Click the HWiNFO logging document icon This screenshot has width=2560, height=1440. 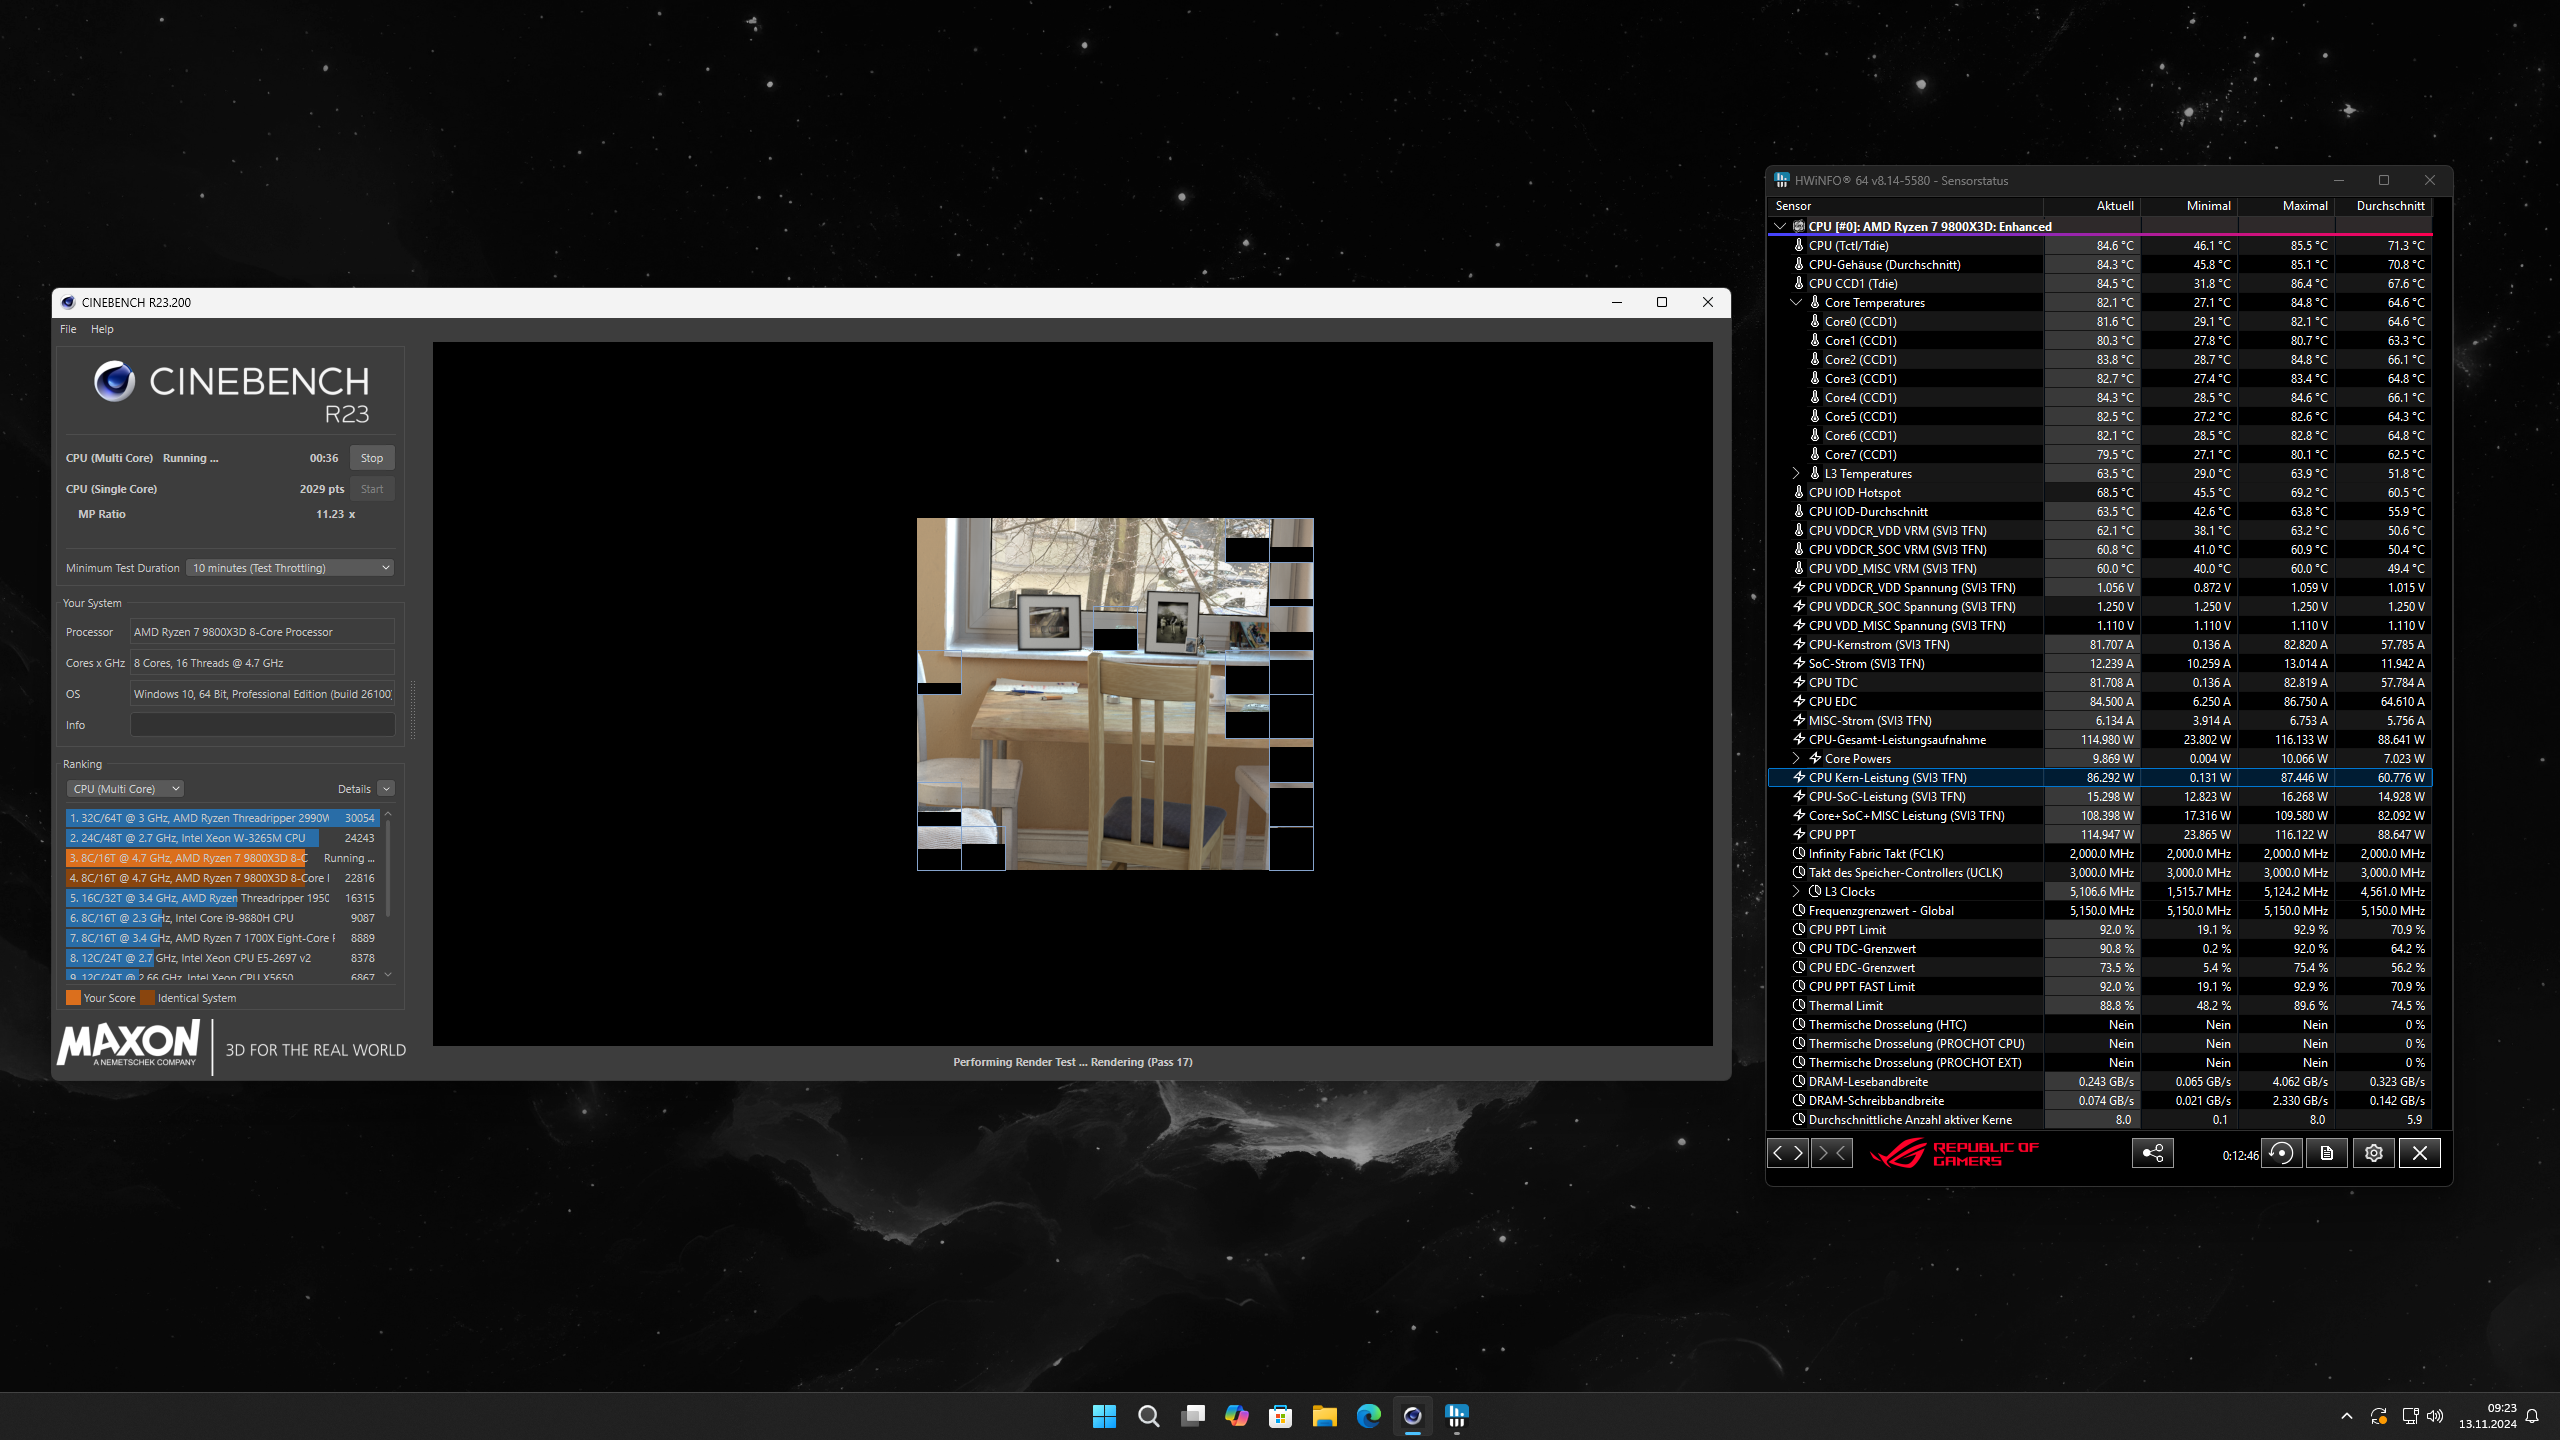pos(2327,1153)
